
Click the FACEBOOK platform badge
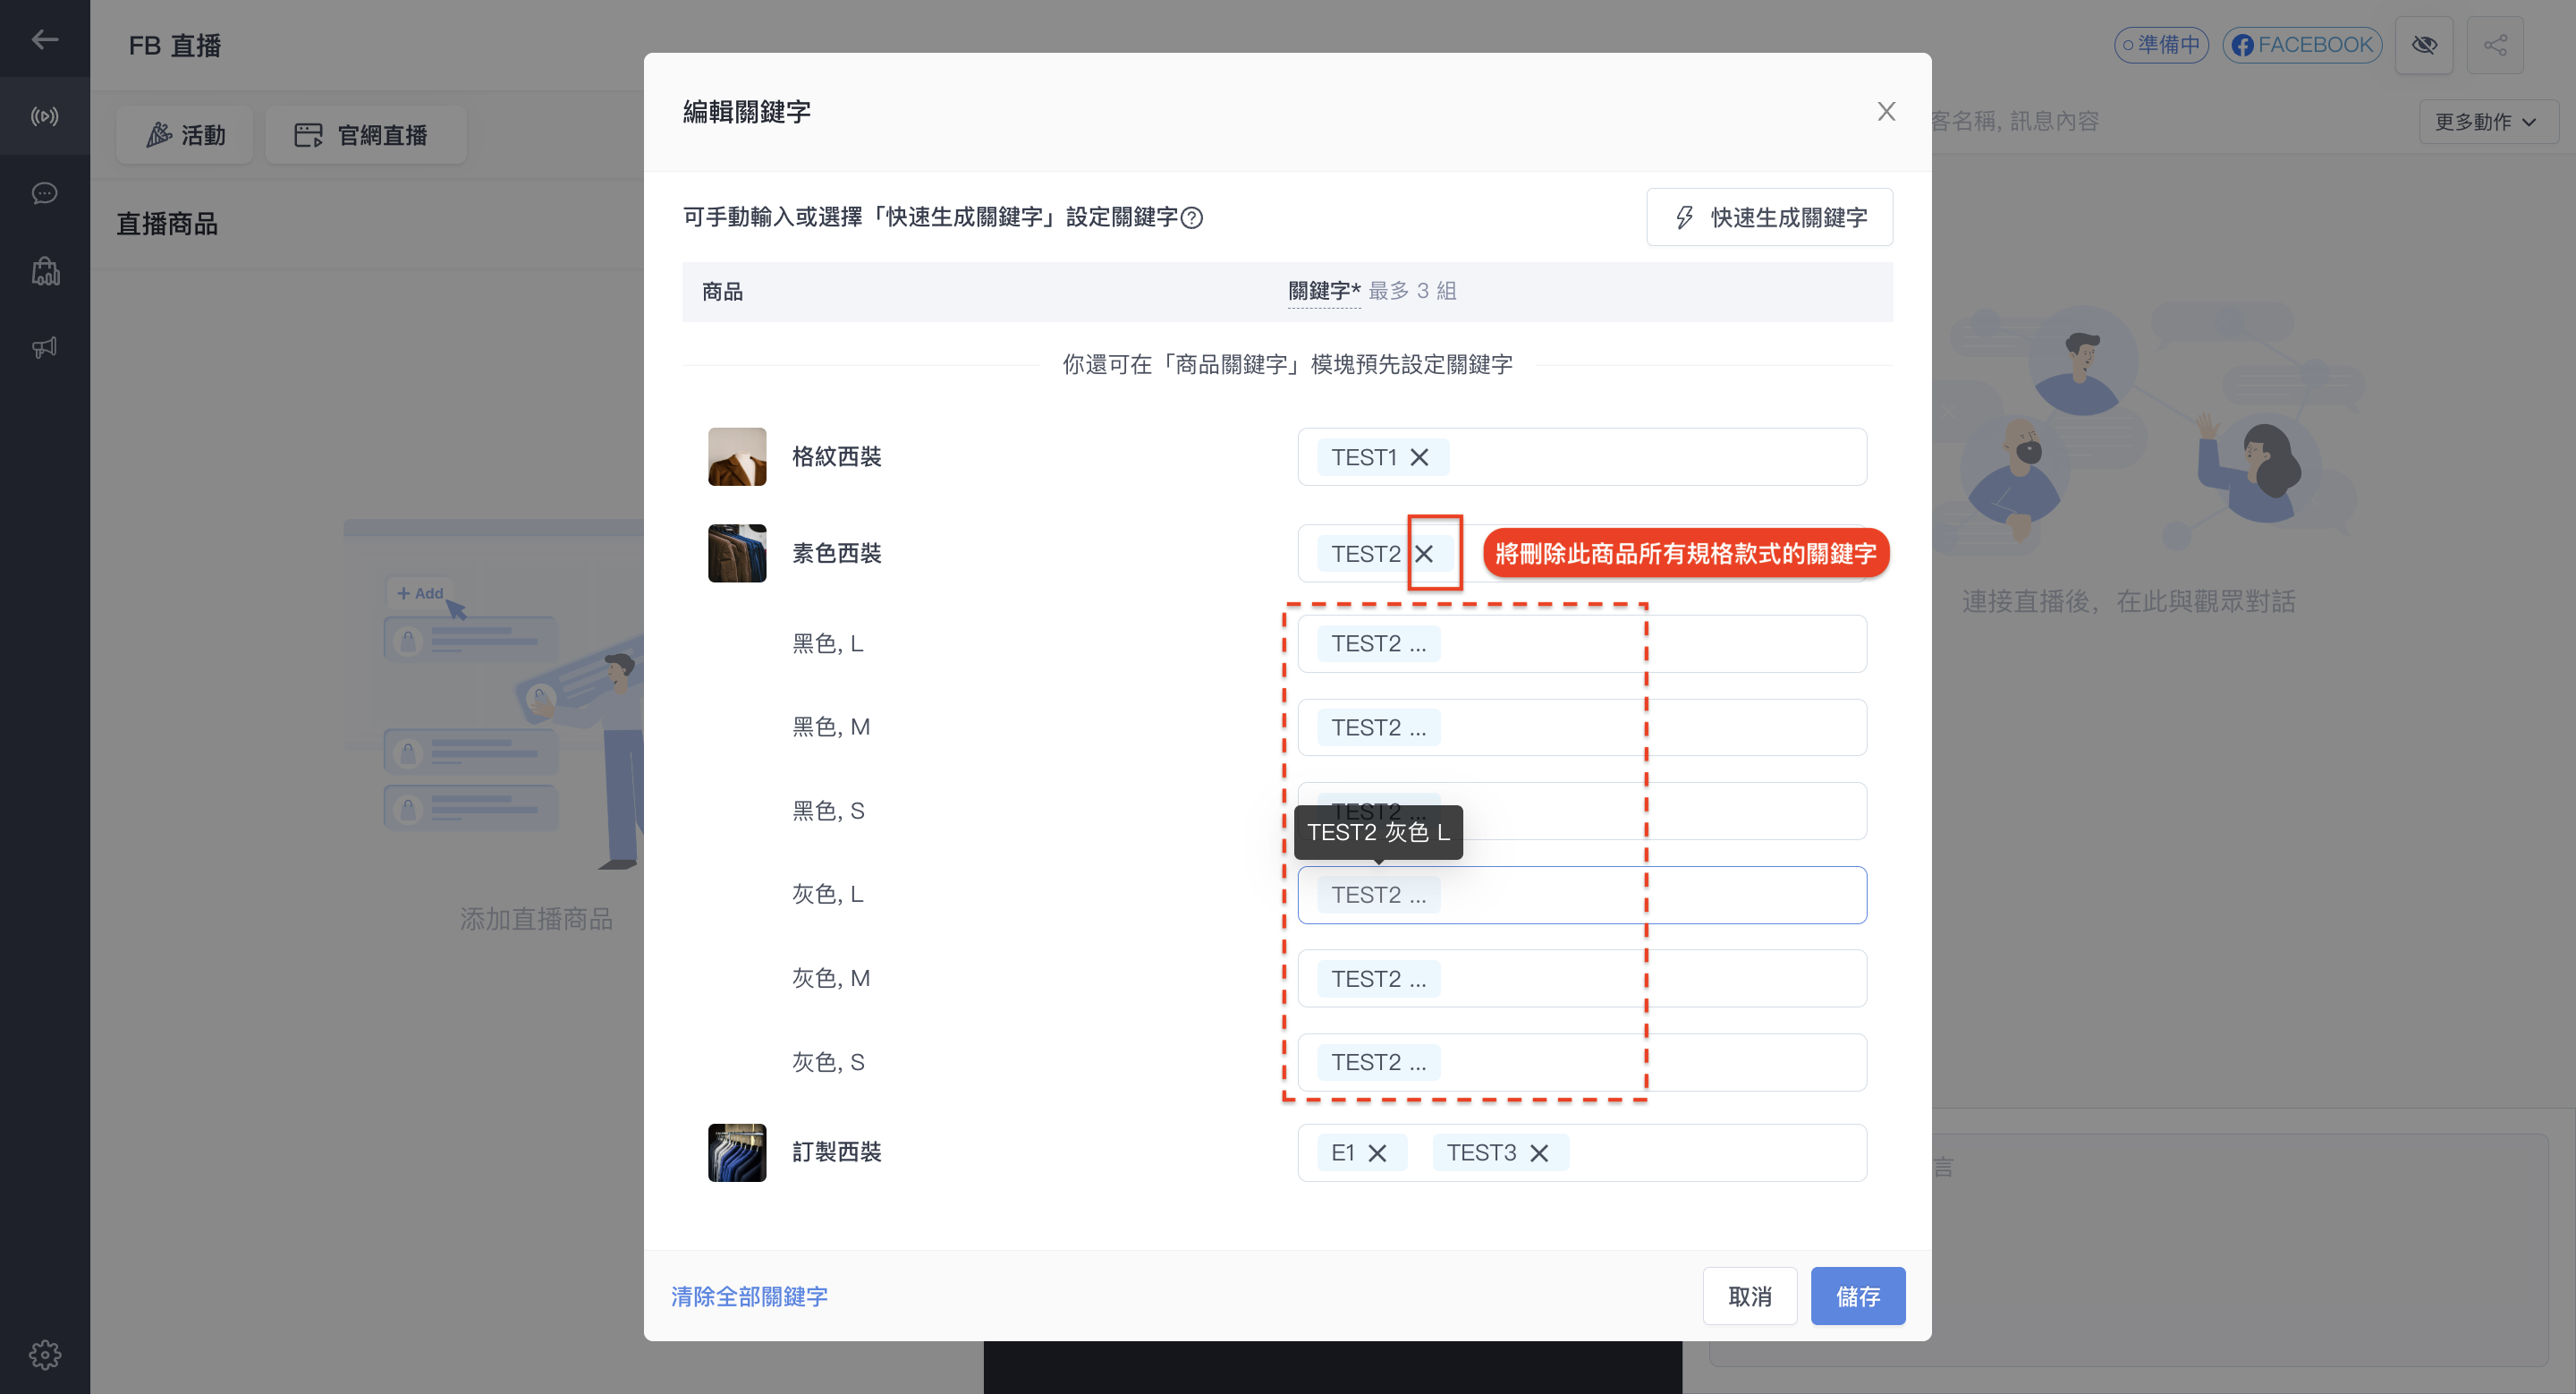pos(2302,45)
